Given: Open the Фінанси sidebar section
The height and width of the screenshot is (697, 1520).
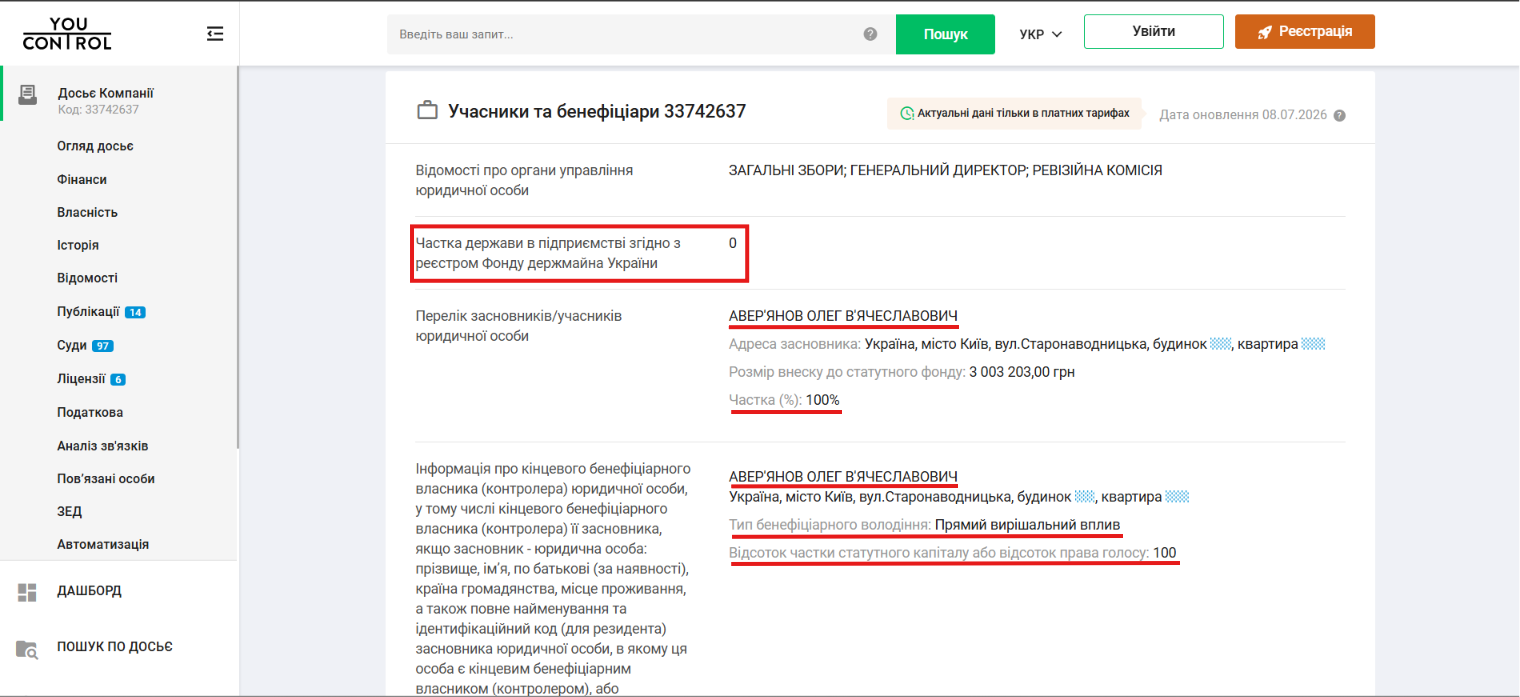Looking at the screenshot, I should [82, 180].
